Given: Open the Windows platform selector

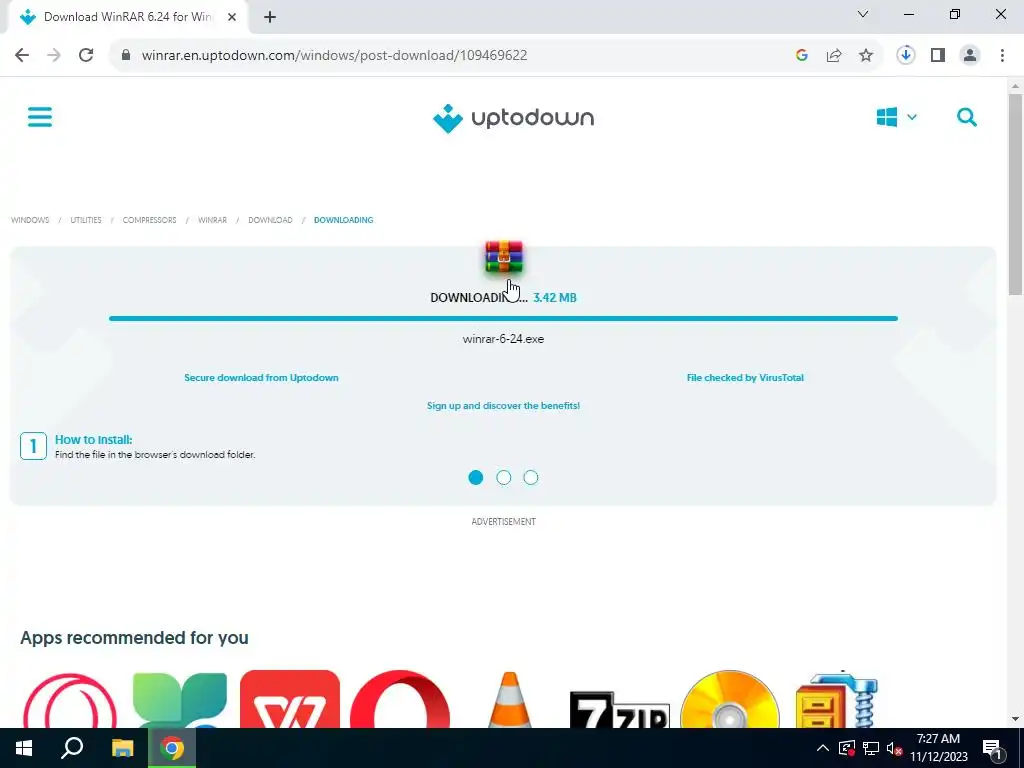Looking at the screenshot, I should 897,118.
